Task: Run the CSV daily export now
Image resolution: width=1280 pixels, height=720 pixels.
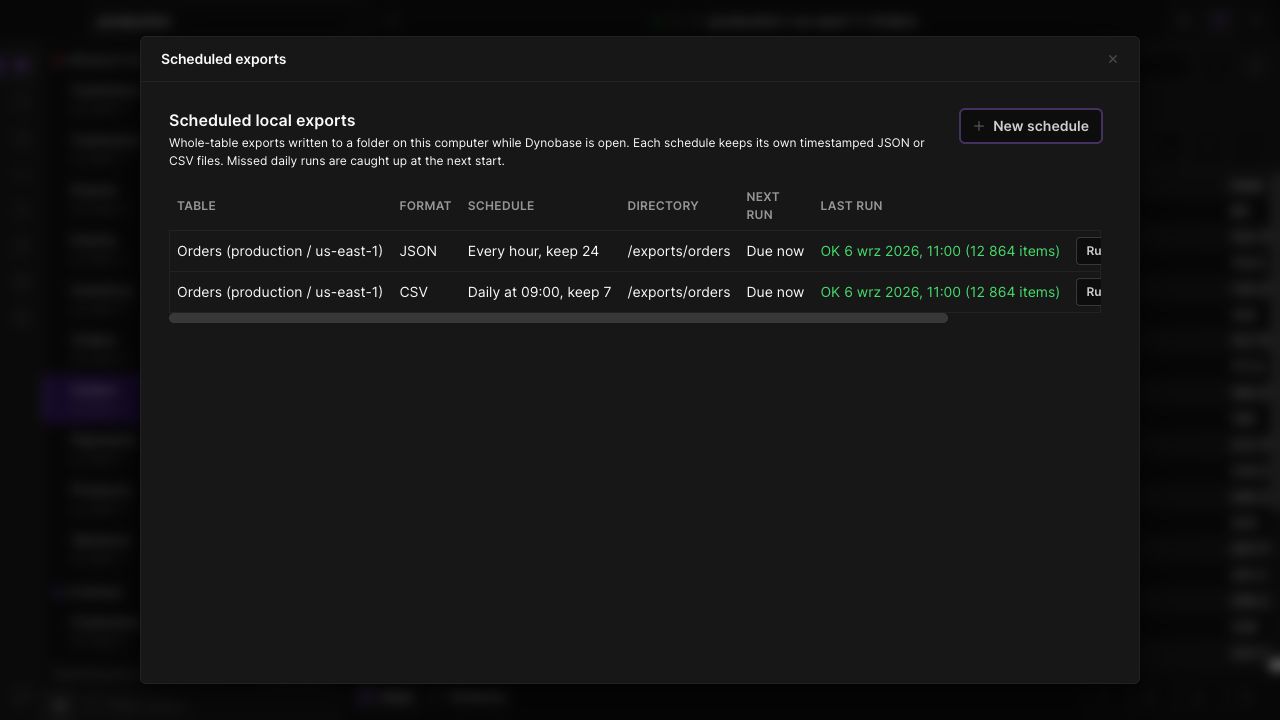Action: click(x=1089, y=292)
